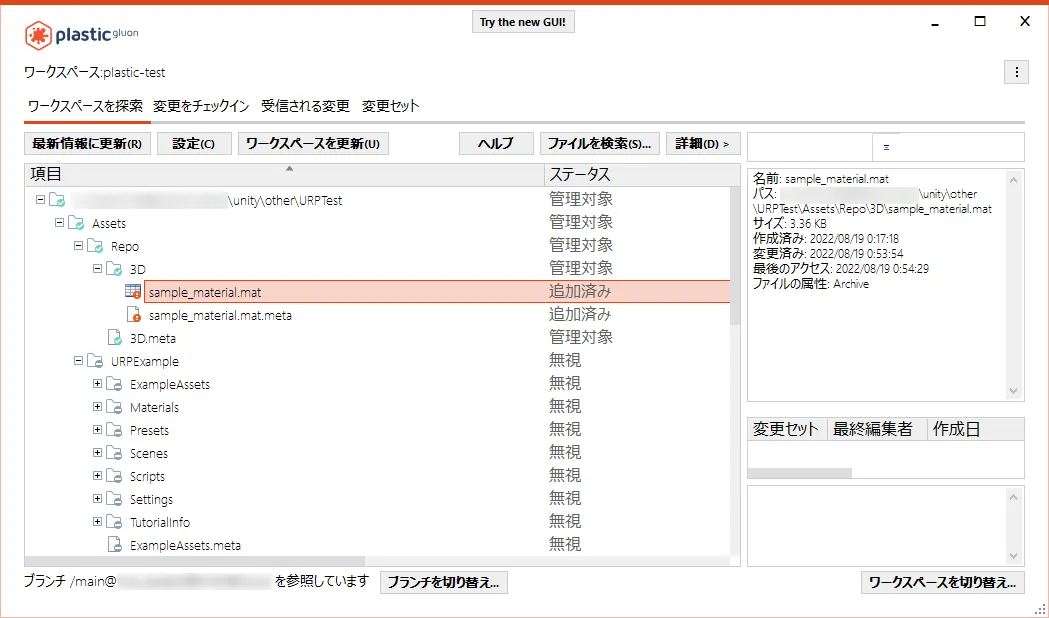
Task: Expand the Settings folder node
Action: pos(97,498)
